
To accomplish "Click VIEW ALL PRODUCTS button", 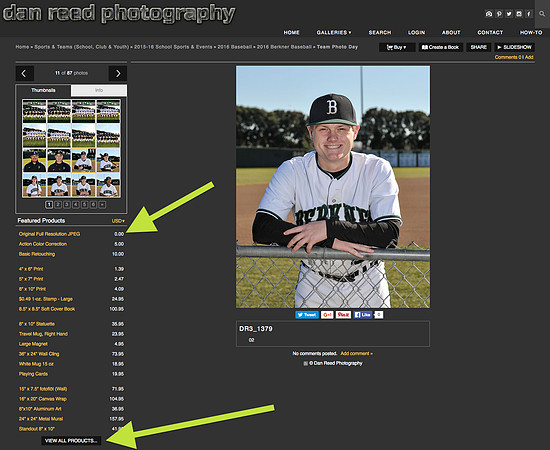I will click(x=71, y=441).
